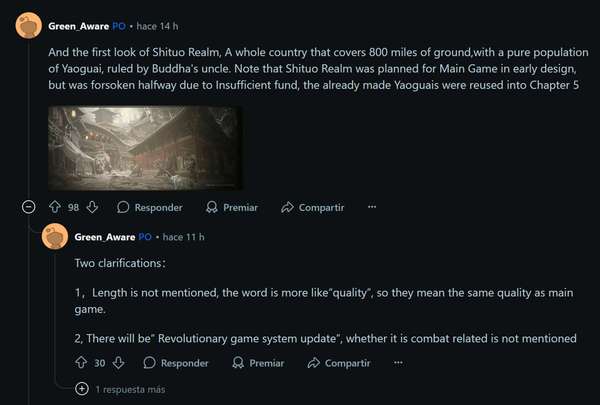Click Responder on the top comment
The width and height of the screenshot is (600, 405).
[150, 207]
